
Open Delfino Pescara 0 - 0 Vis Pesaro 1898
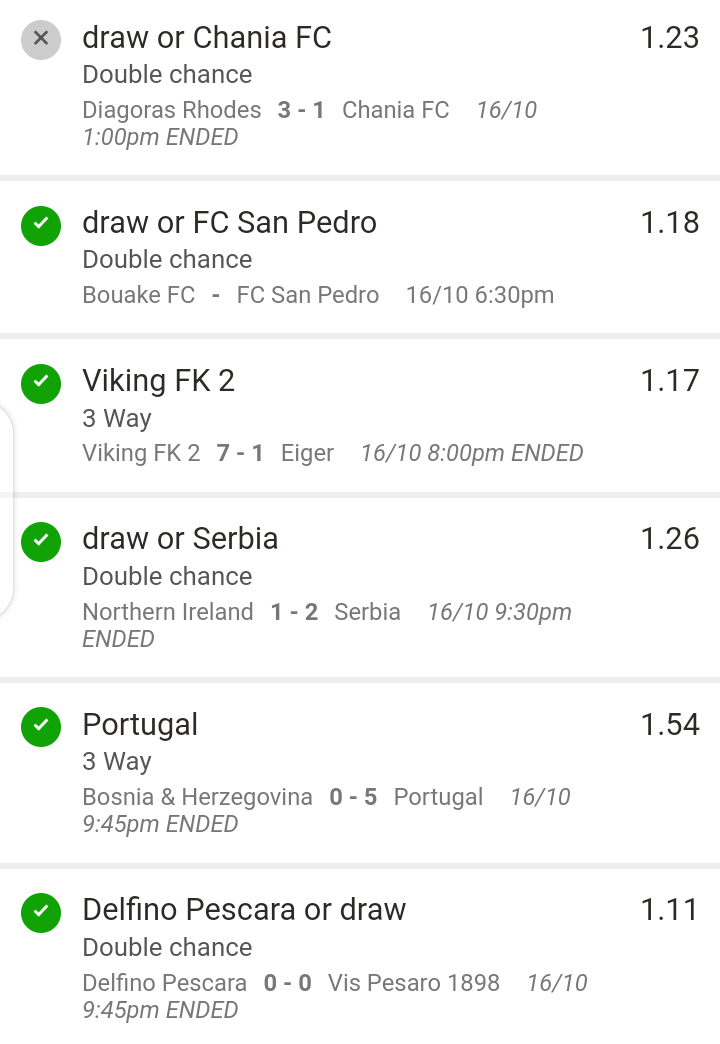tap(291, 982)
